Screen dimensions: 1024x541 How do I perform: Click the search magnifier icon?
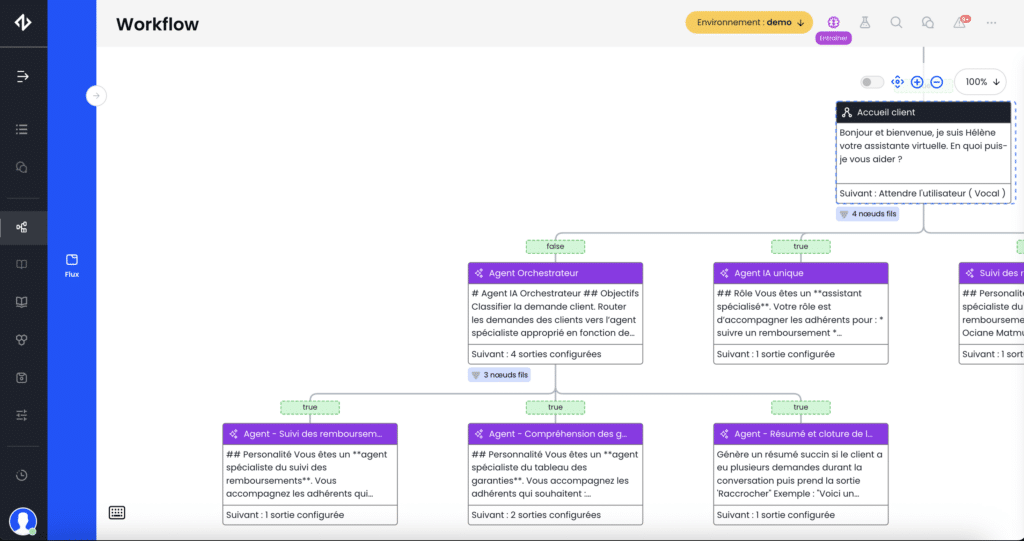896,22
